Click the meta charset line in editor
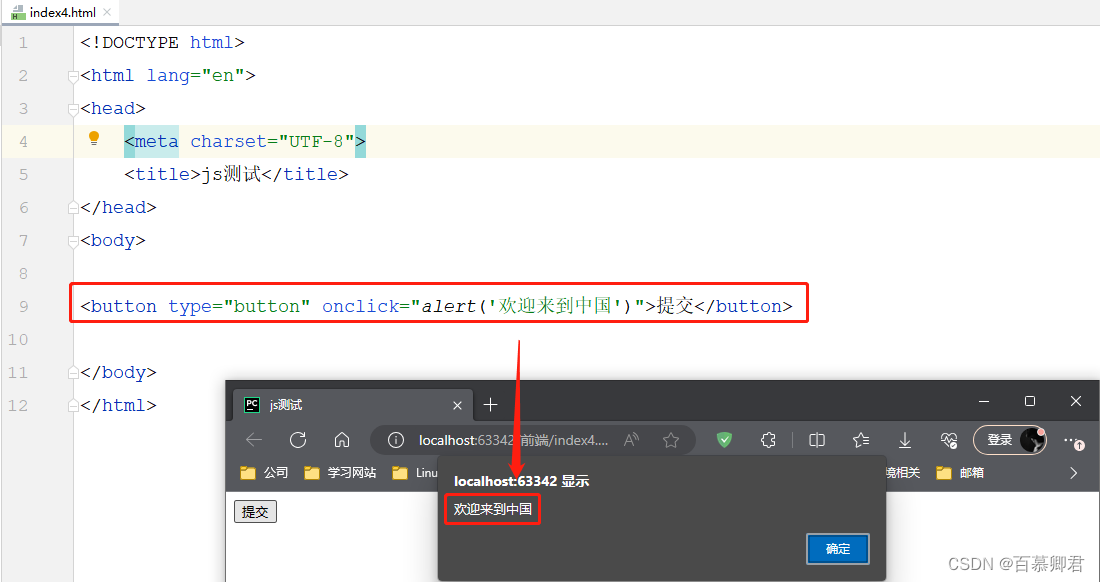Screen dimensions: 1100x582 click(x=245, y=142)
